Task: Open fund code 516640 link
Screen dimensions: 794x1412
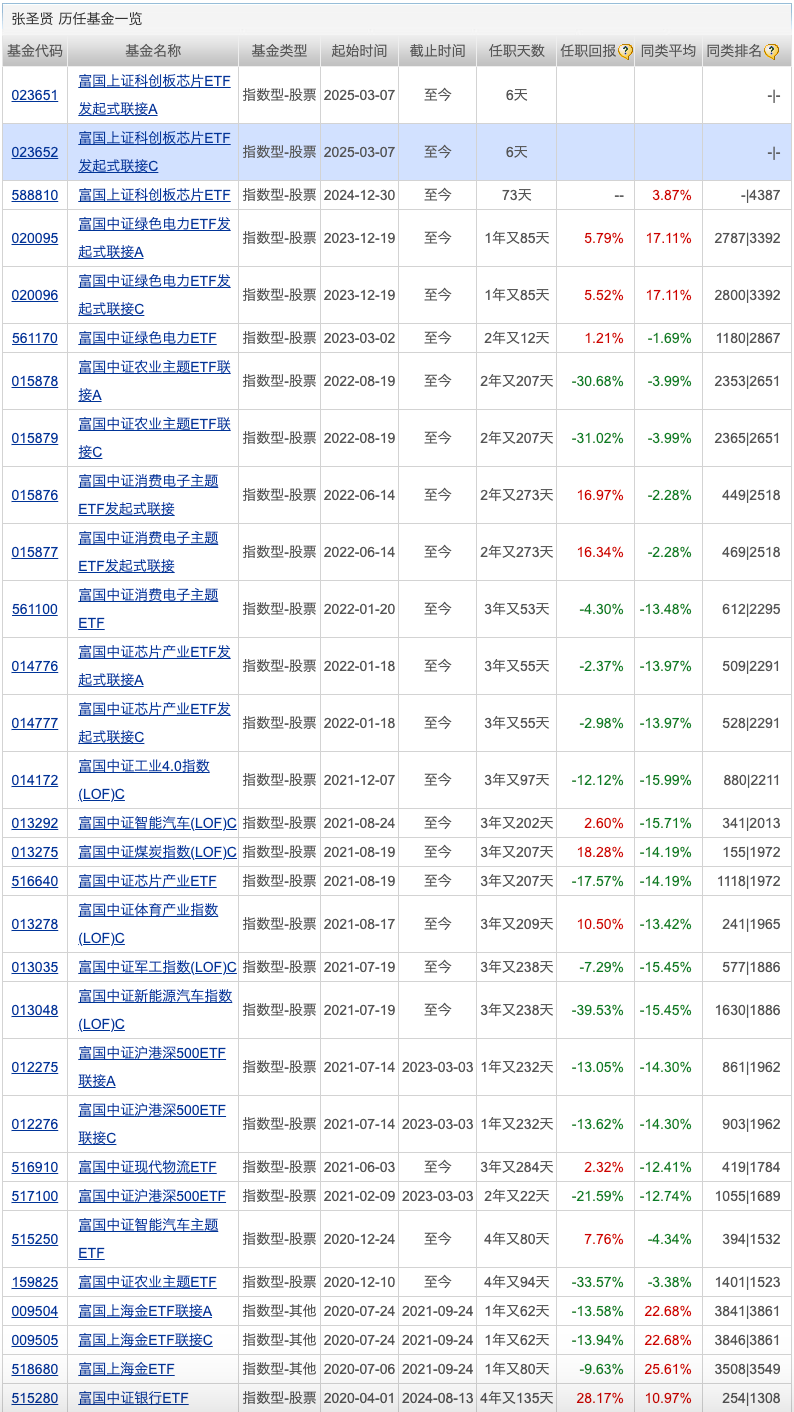Action: coord(35,881)
